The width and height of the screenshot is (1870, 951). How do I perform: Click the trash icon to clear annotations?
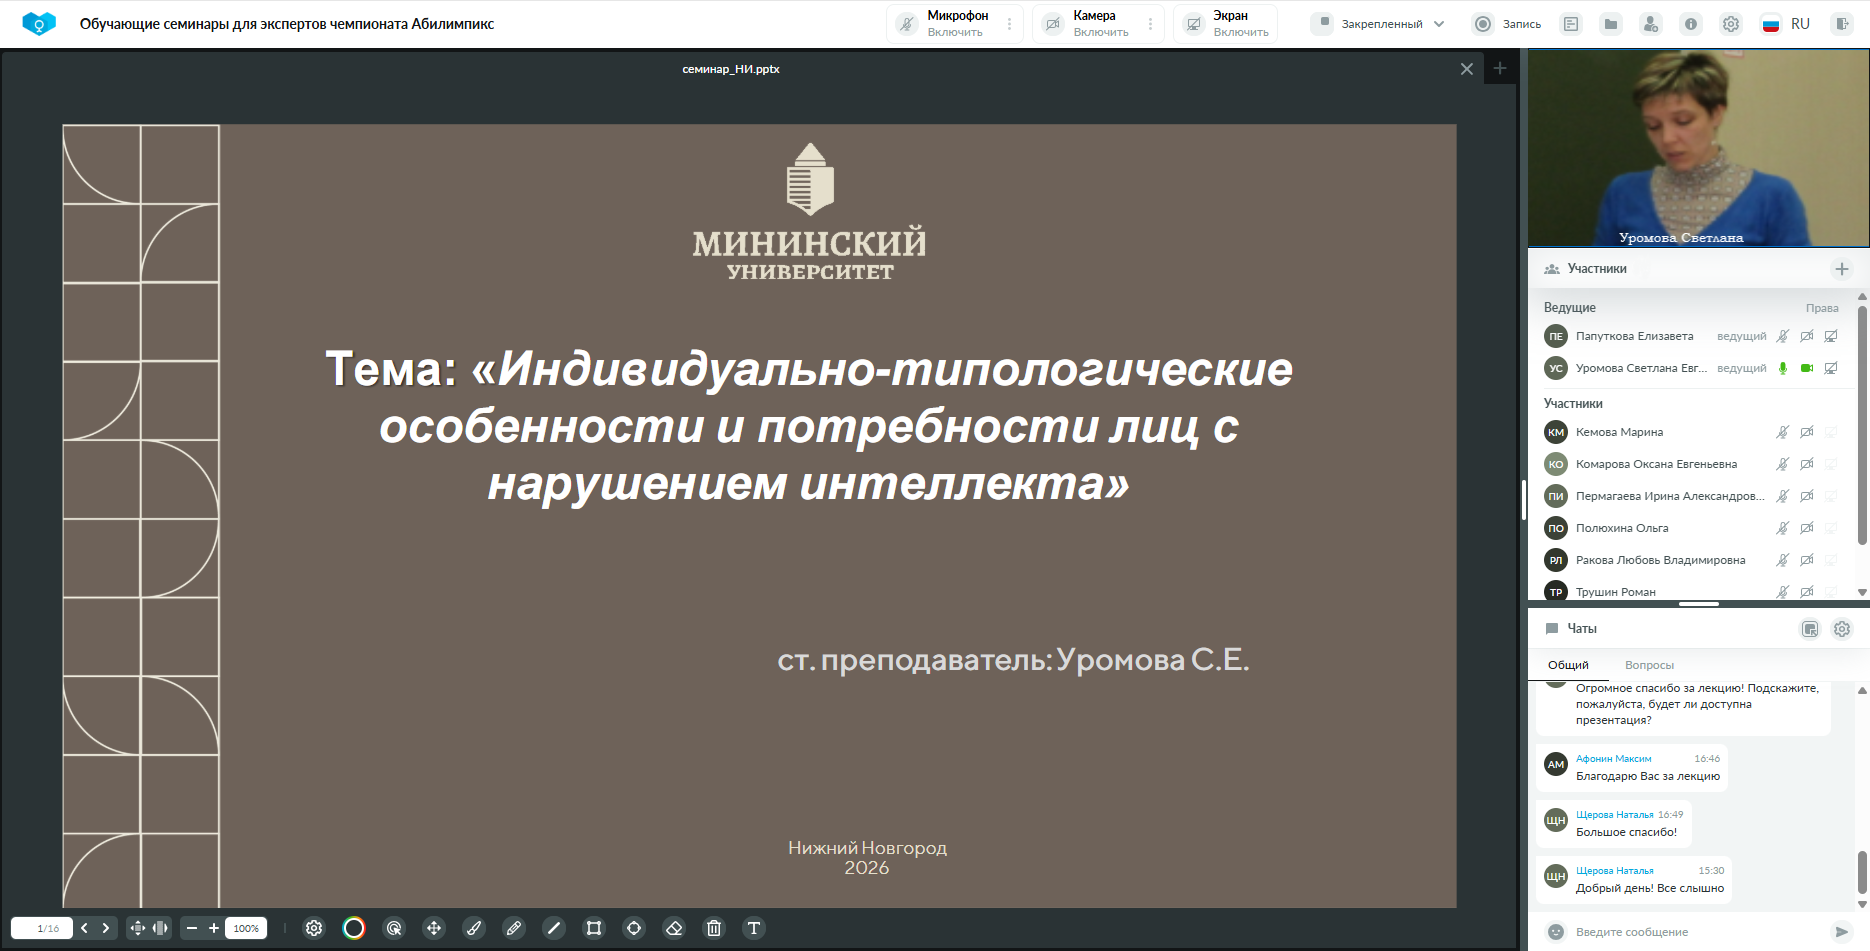click(x=714, y=928)
